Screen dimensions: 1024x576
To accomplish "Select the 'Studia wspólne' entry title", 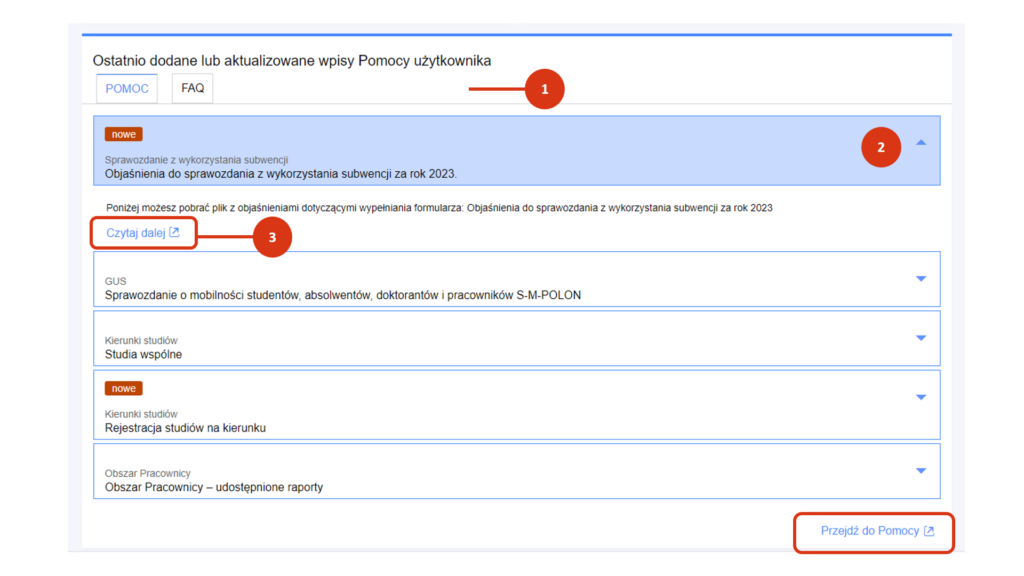I will 144,355.
